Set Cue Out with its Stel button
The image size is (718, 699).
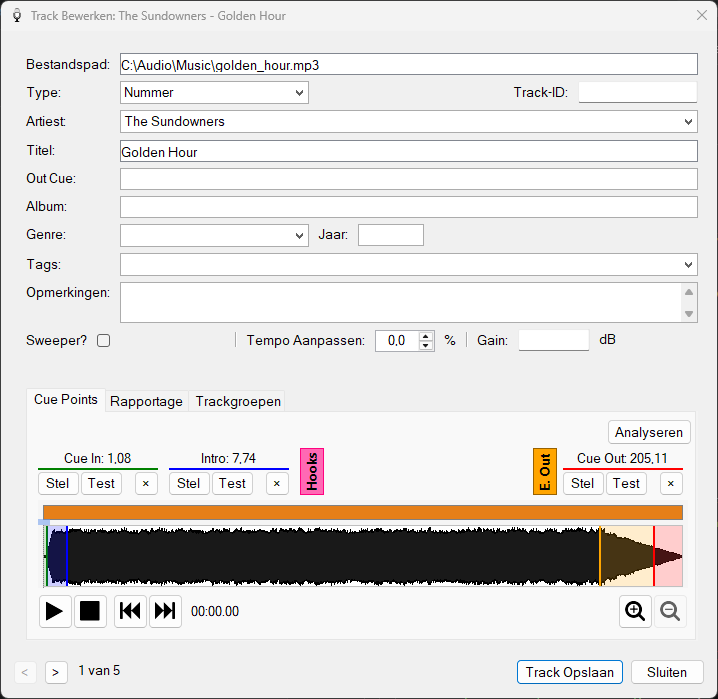582,484
